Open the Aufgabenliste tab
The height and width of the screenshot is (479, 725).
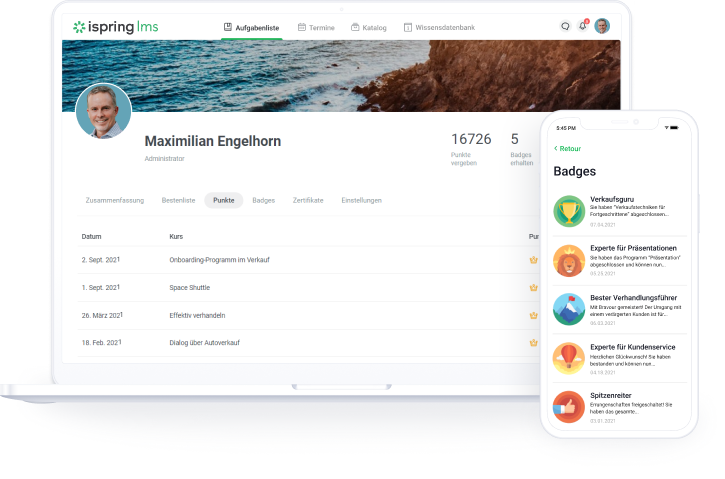coord(252,28)
